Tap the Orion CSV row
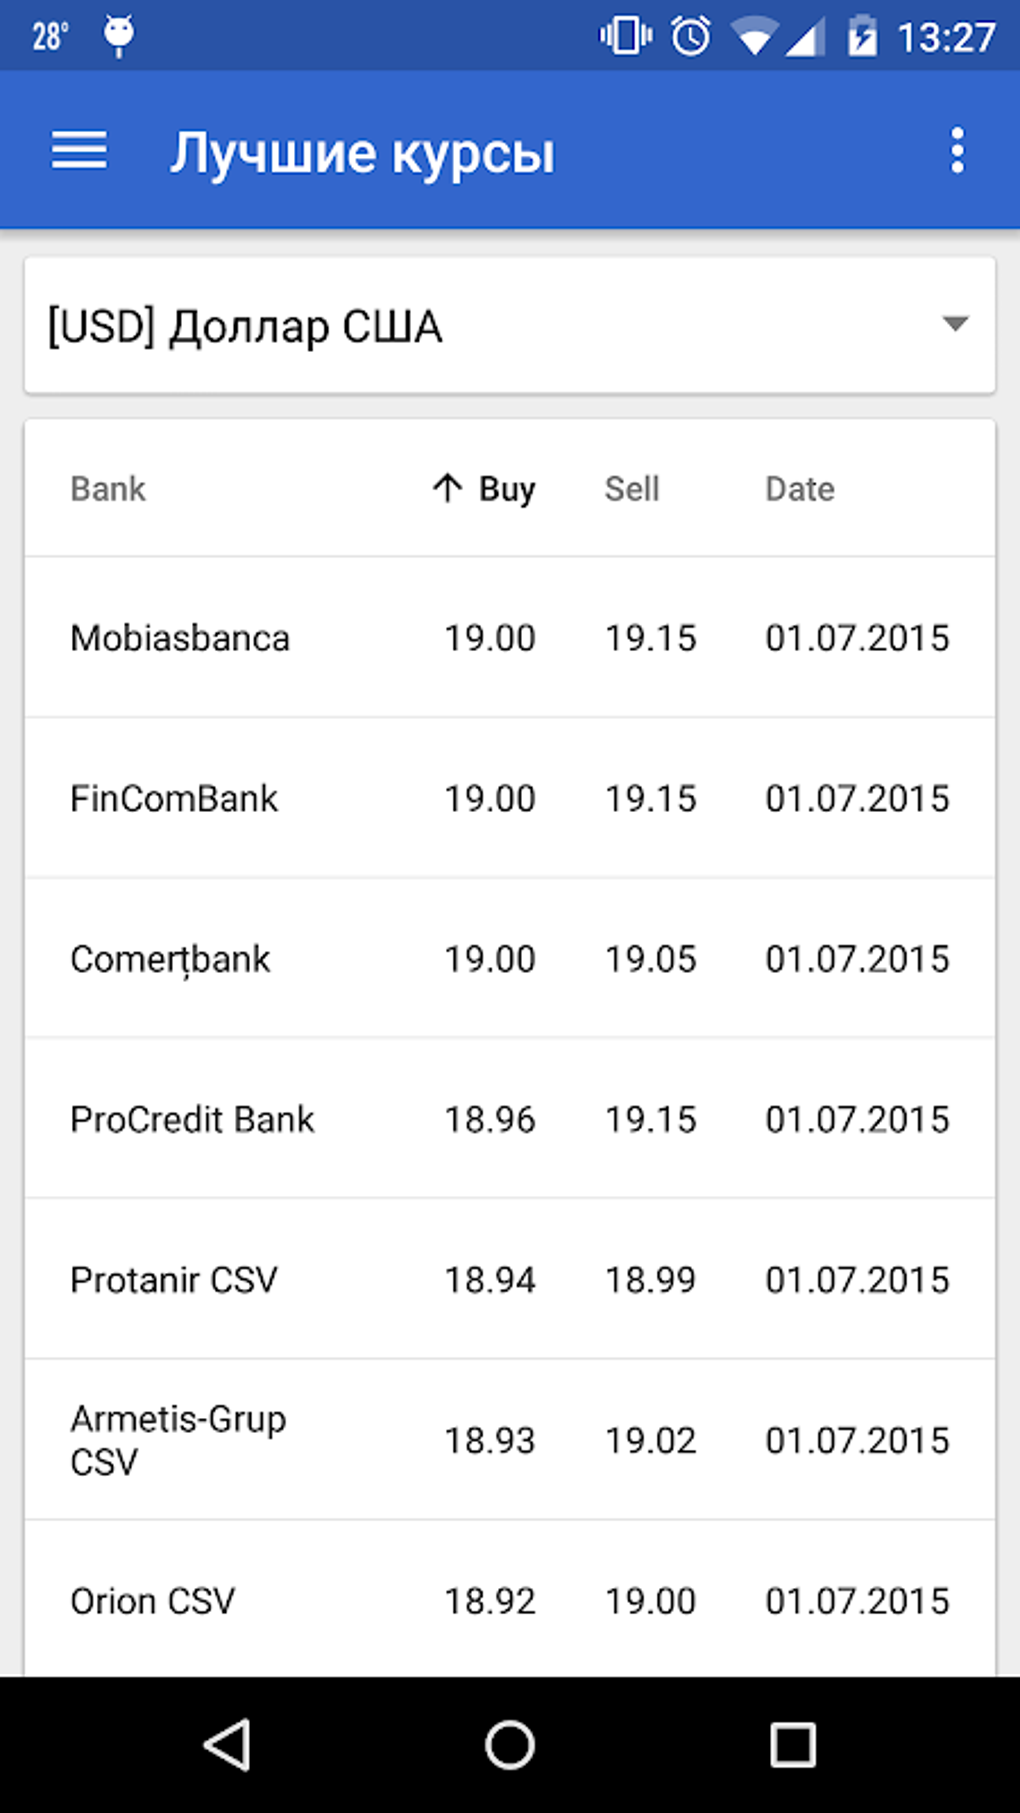Viewport: 1020px width, 1813px height. [510, 1601]
